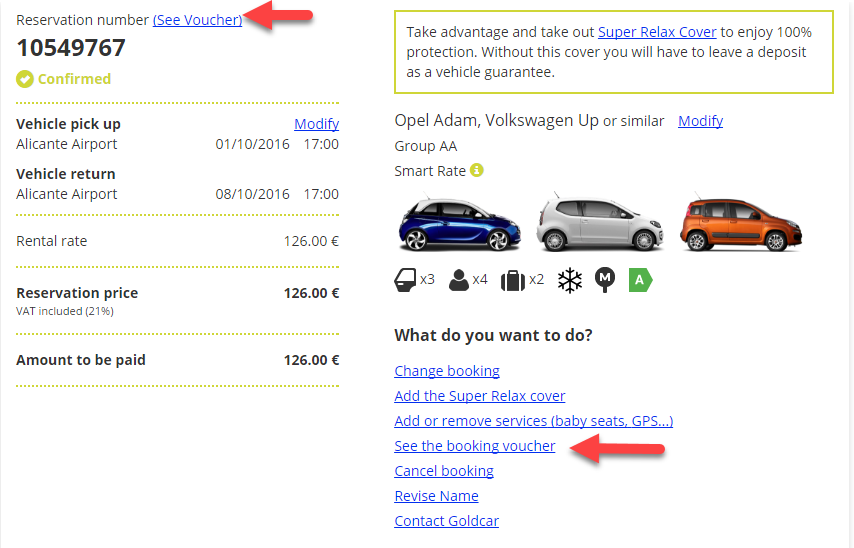The image size is (854, 548).
Task: Click the manual transmission M icon
Action: coord(605,280)
